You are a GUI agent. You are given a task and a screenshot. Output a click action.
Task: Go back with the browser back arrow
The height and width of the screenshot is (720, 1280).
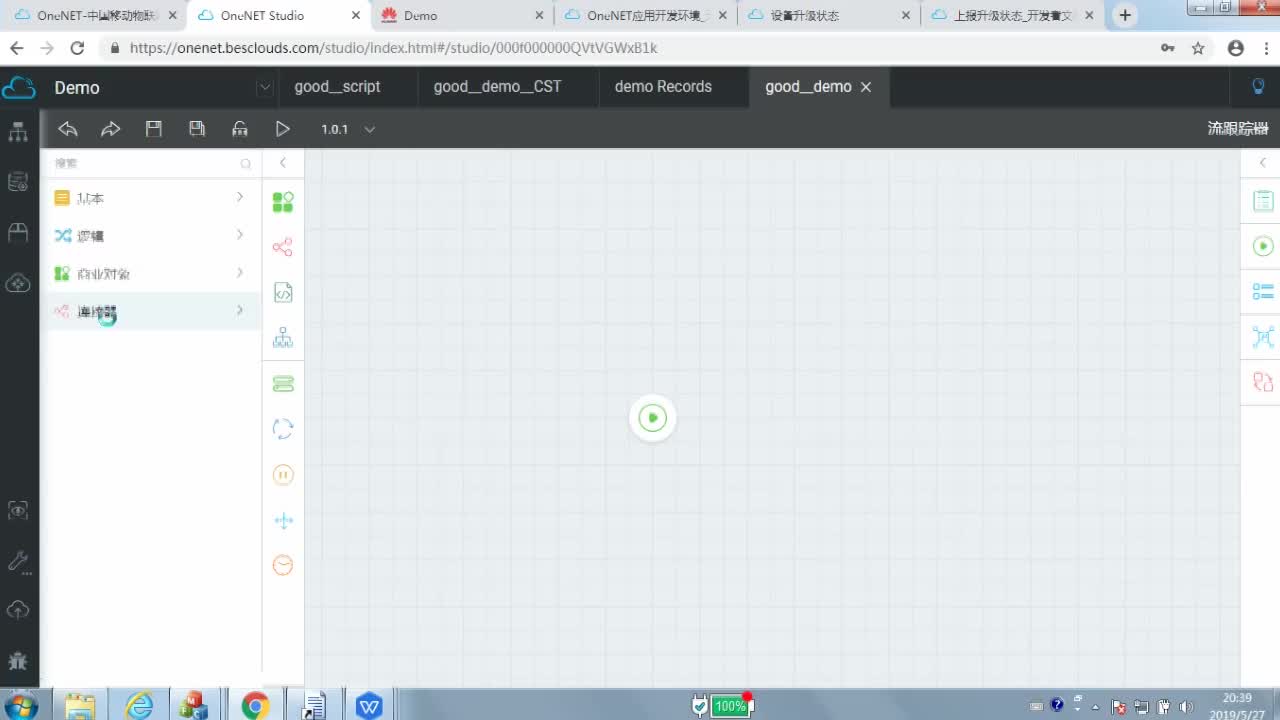click(x=16, y=48)
